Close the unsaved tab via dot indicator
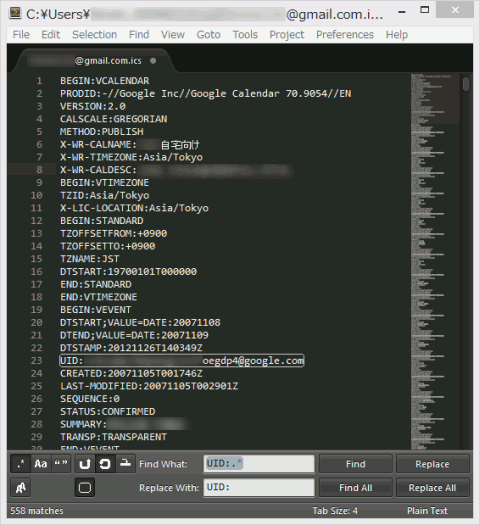 coord(153,61)
